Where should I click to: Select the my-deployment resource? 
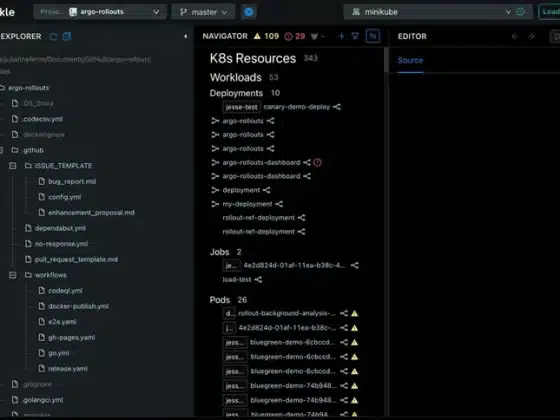[247, 204]
